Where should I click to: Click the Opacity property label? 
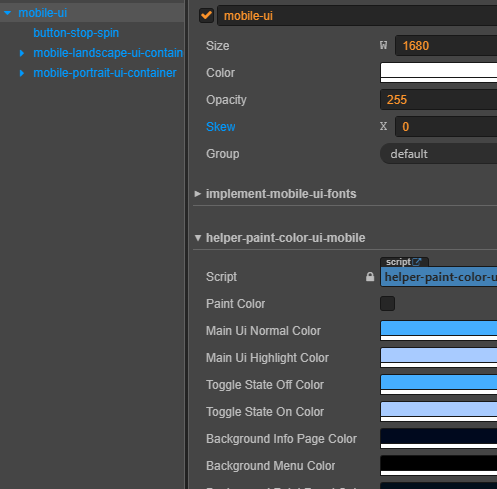click(226, 100)
